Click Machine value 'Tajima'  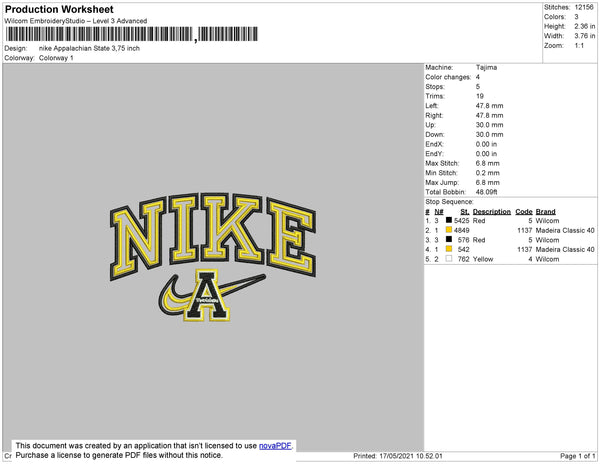coord(486,67)
